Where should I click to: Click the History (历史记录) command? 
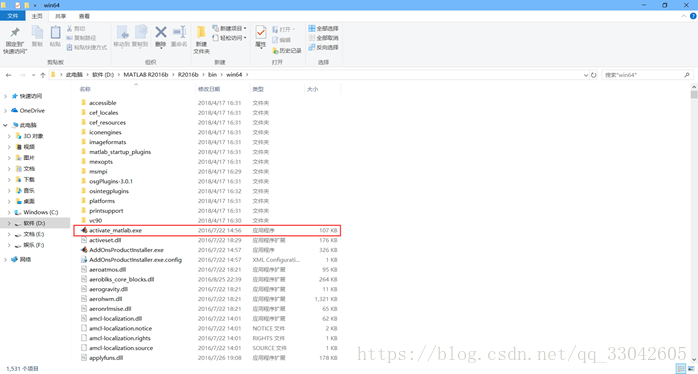(x=287, y=51)
